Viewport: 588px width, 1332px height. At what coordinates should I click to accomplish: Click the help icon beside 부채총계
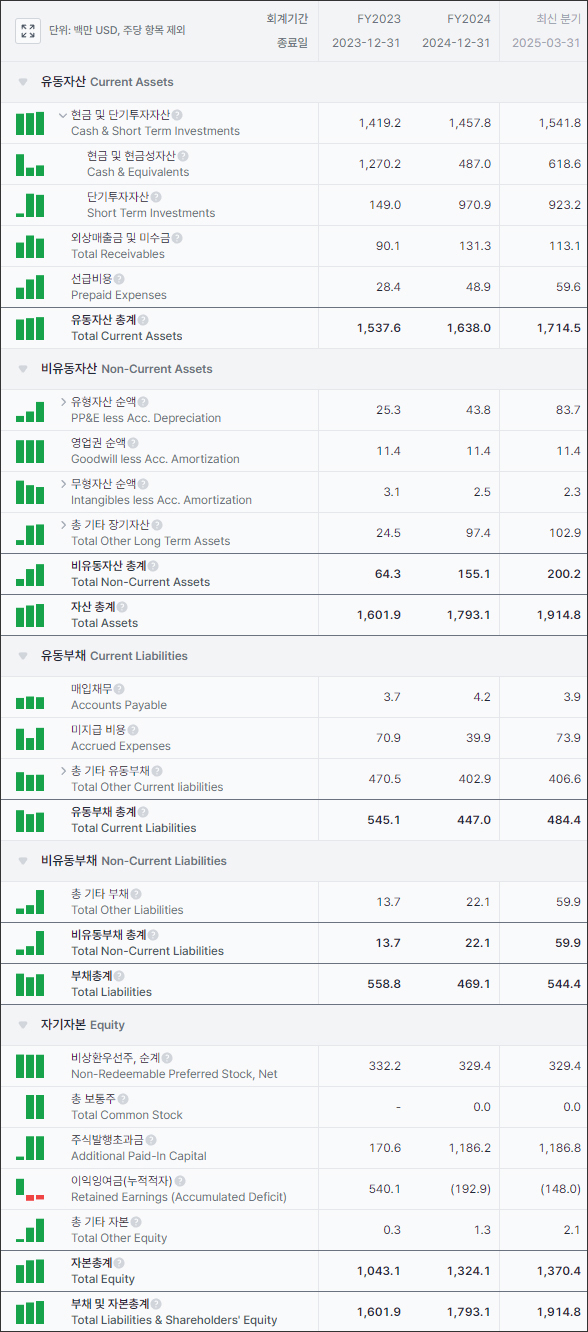pyautogui.click(x=119, y=976)
